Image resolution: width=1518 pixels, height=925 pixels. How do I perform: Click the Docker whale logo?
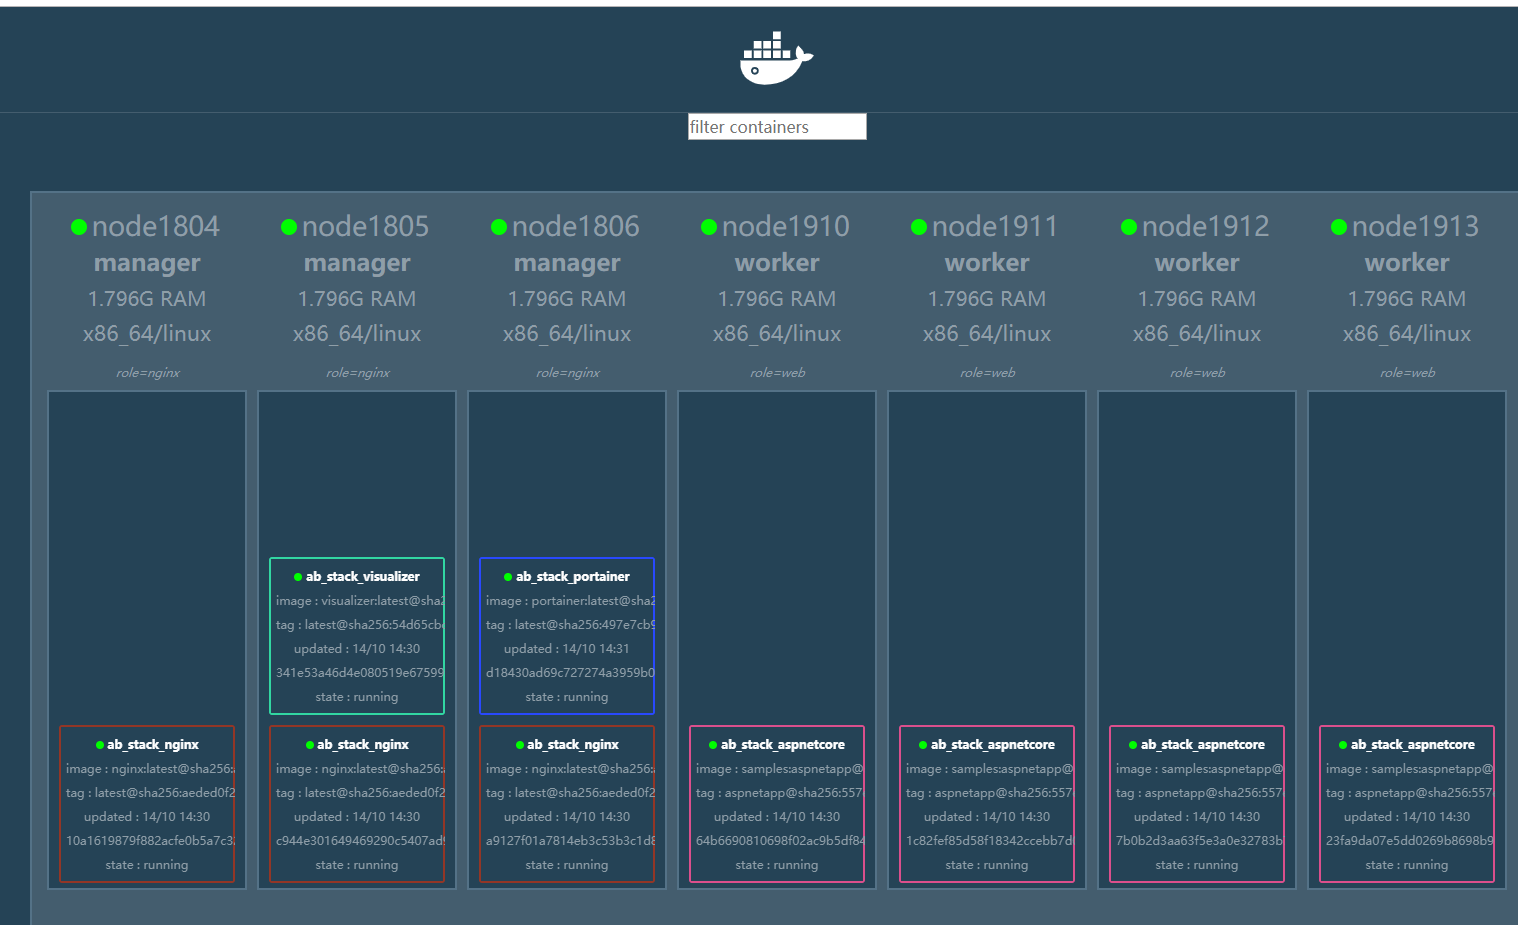pyautogui.click(x=776, y=58)
